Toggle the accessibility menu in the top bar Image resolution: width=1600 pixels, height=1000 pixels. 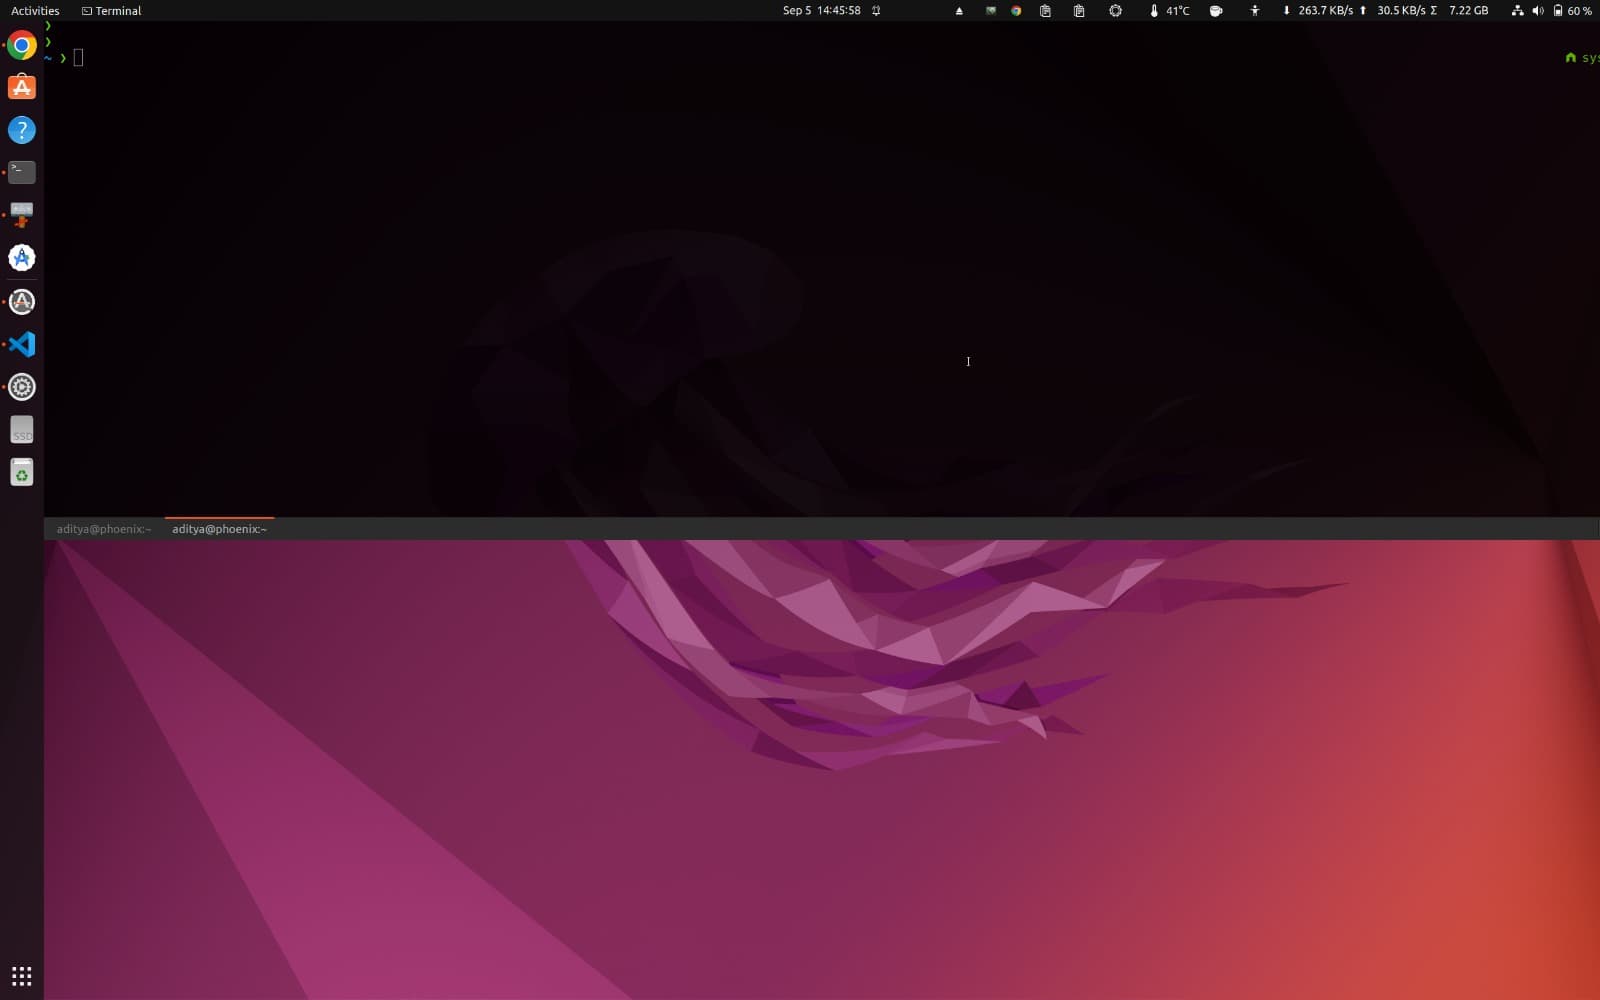pos(1254,11)
